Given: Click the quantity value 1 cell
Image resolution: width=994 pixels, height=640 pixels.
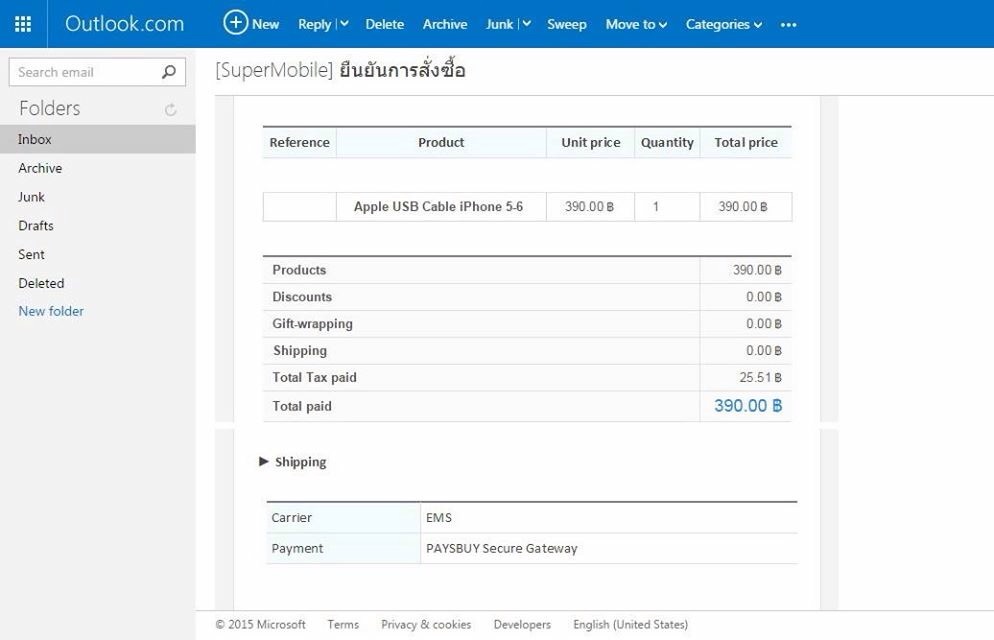Looking at the screenshot, I should [x=667, y=207].
